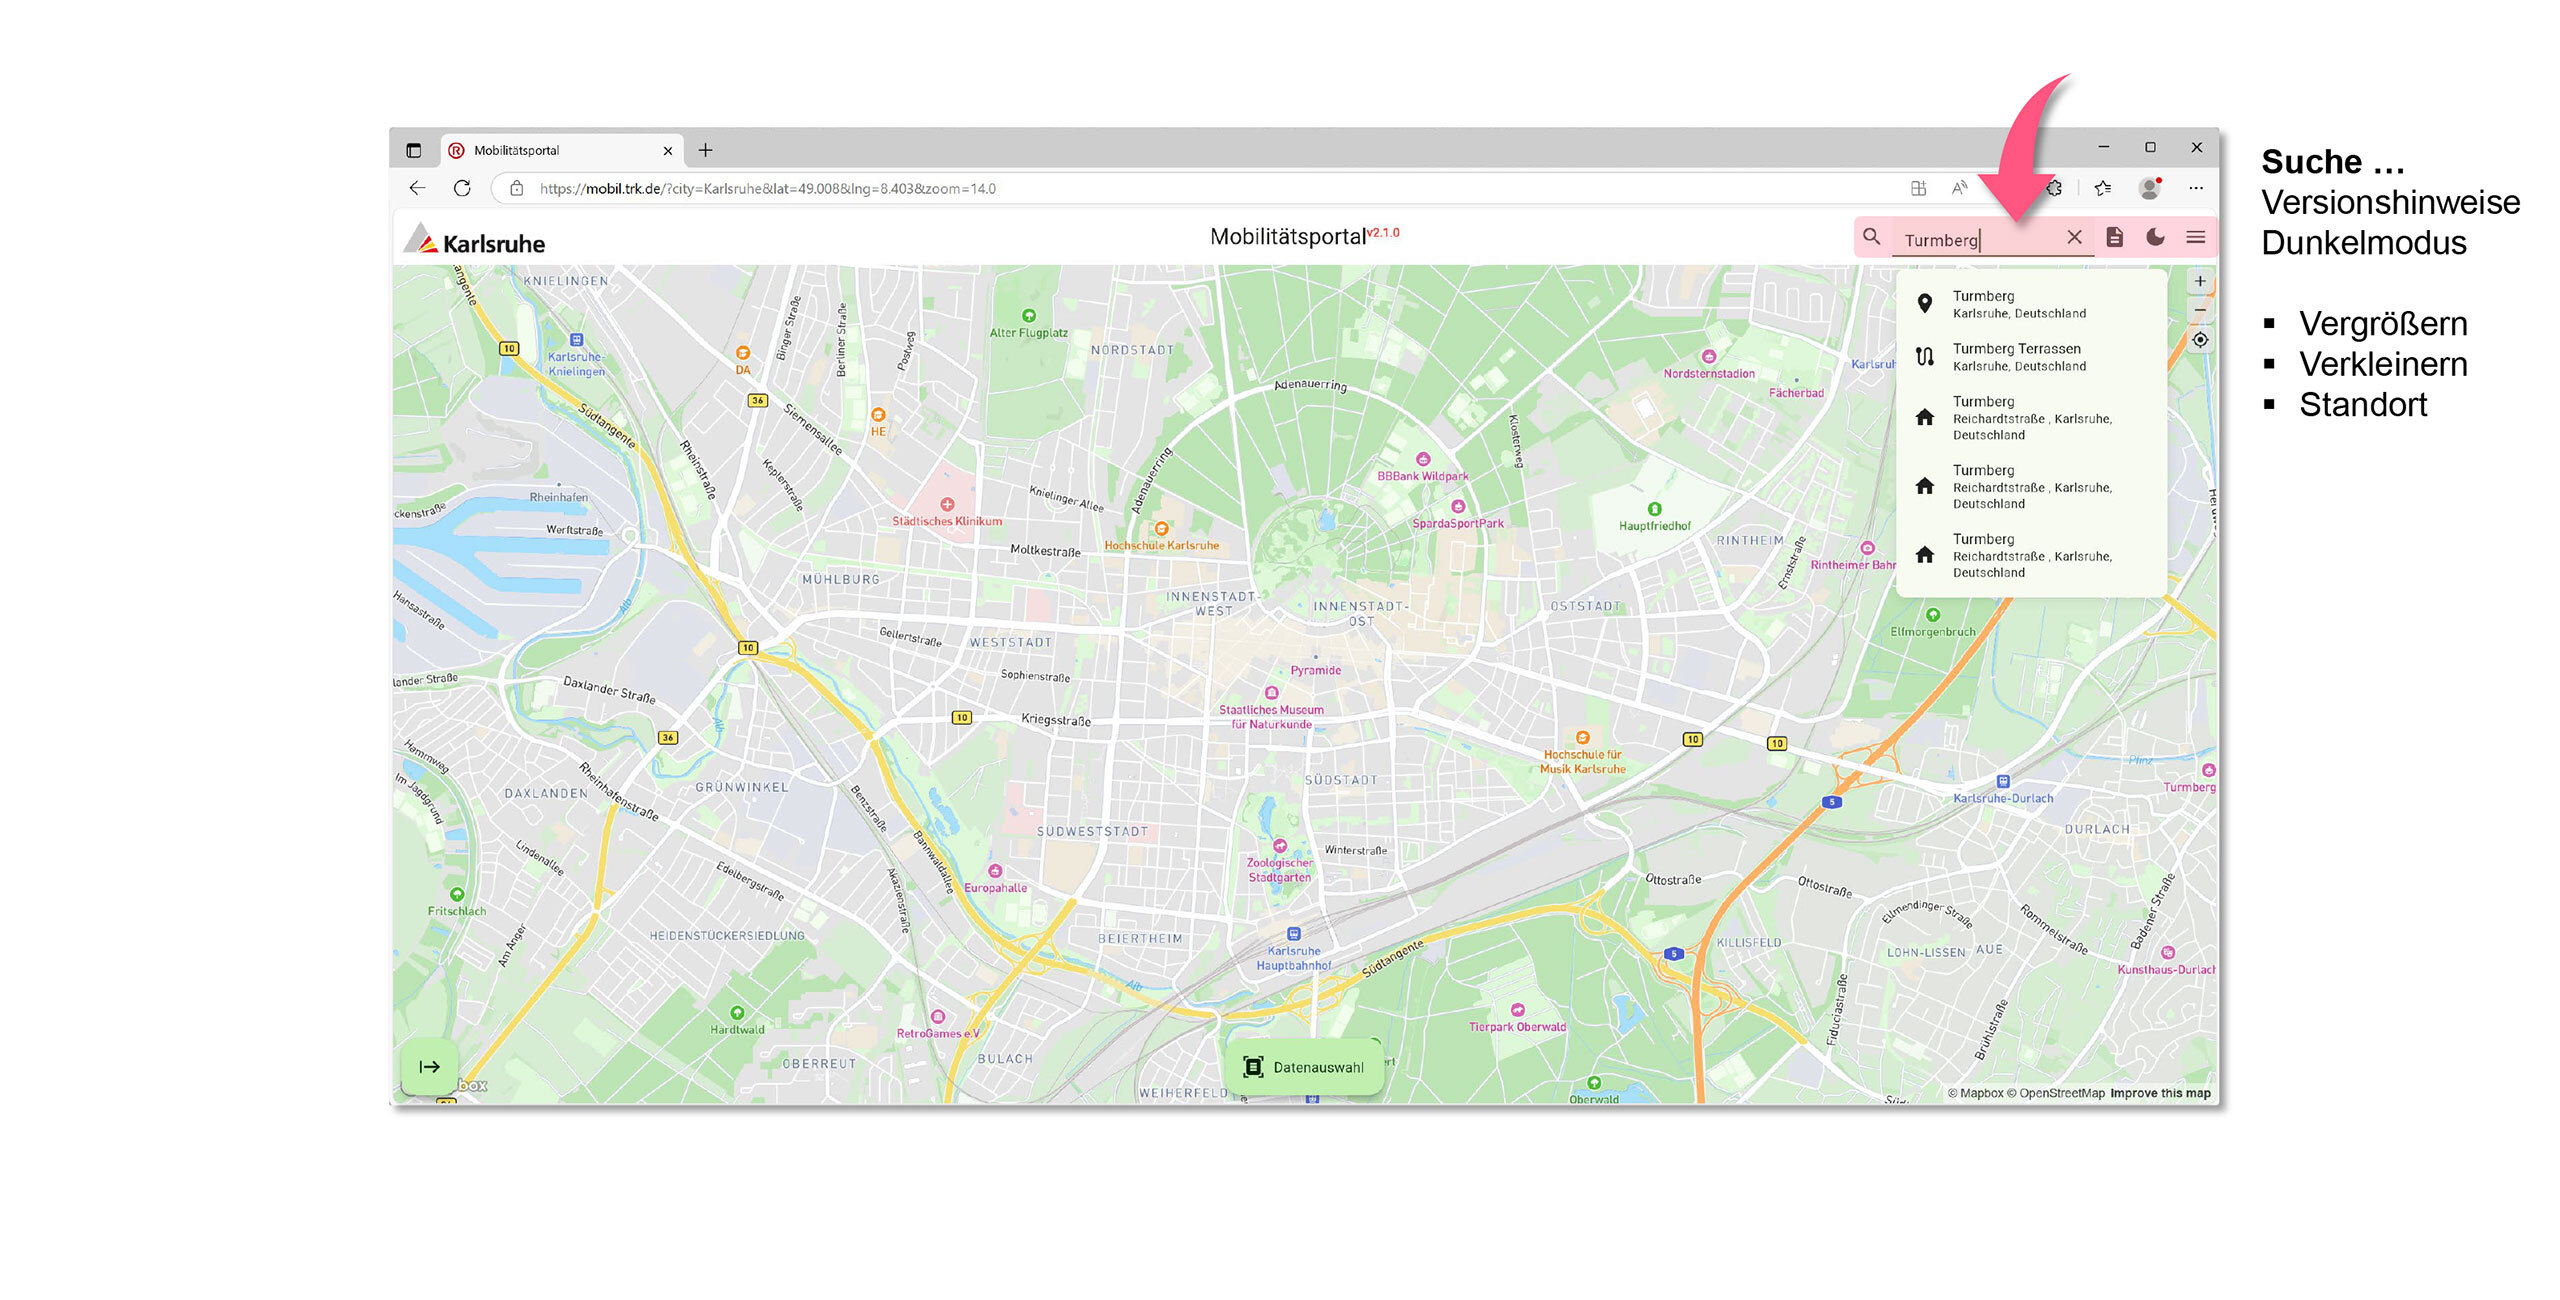Open a new browser tab
The image size is (2560, 1300).
(x=705, y=150)
